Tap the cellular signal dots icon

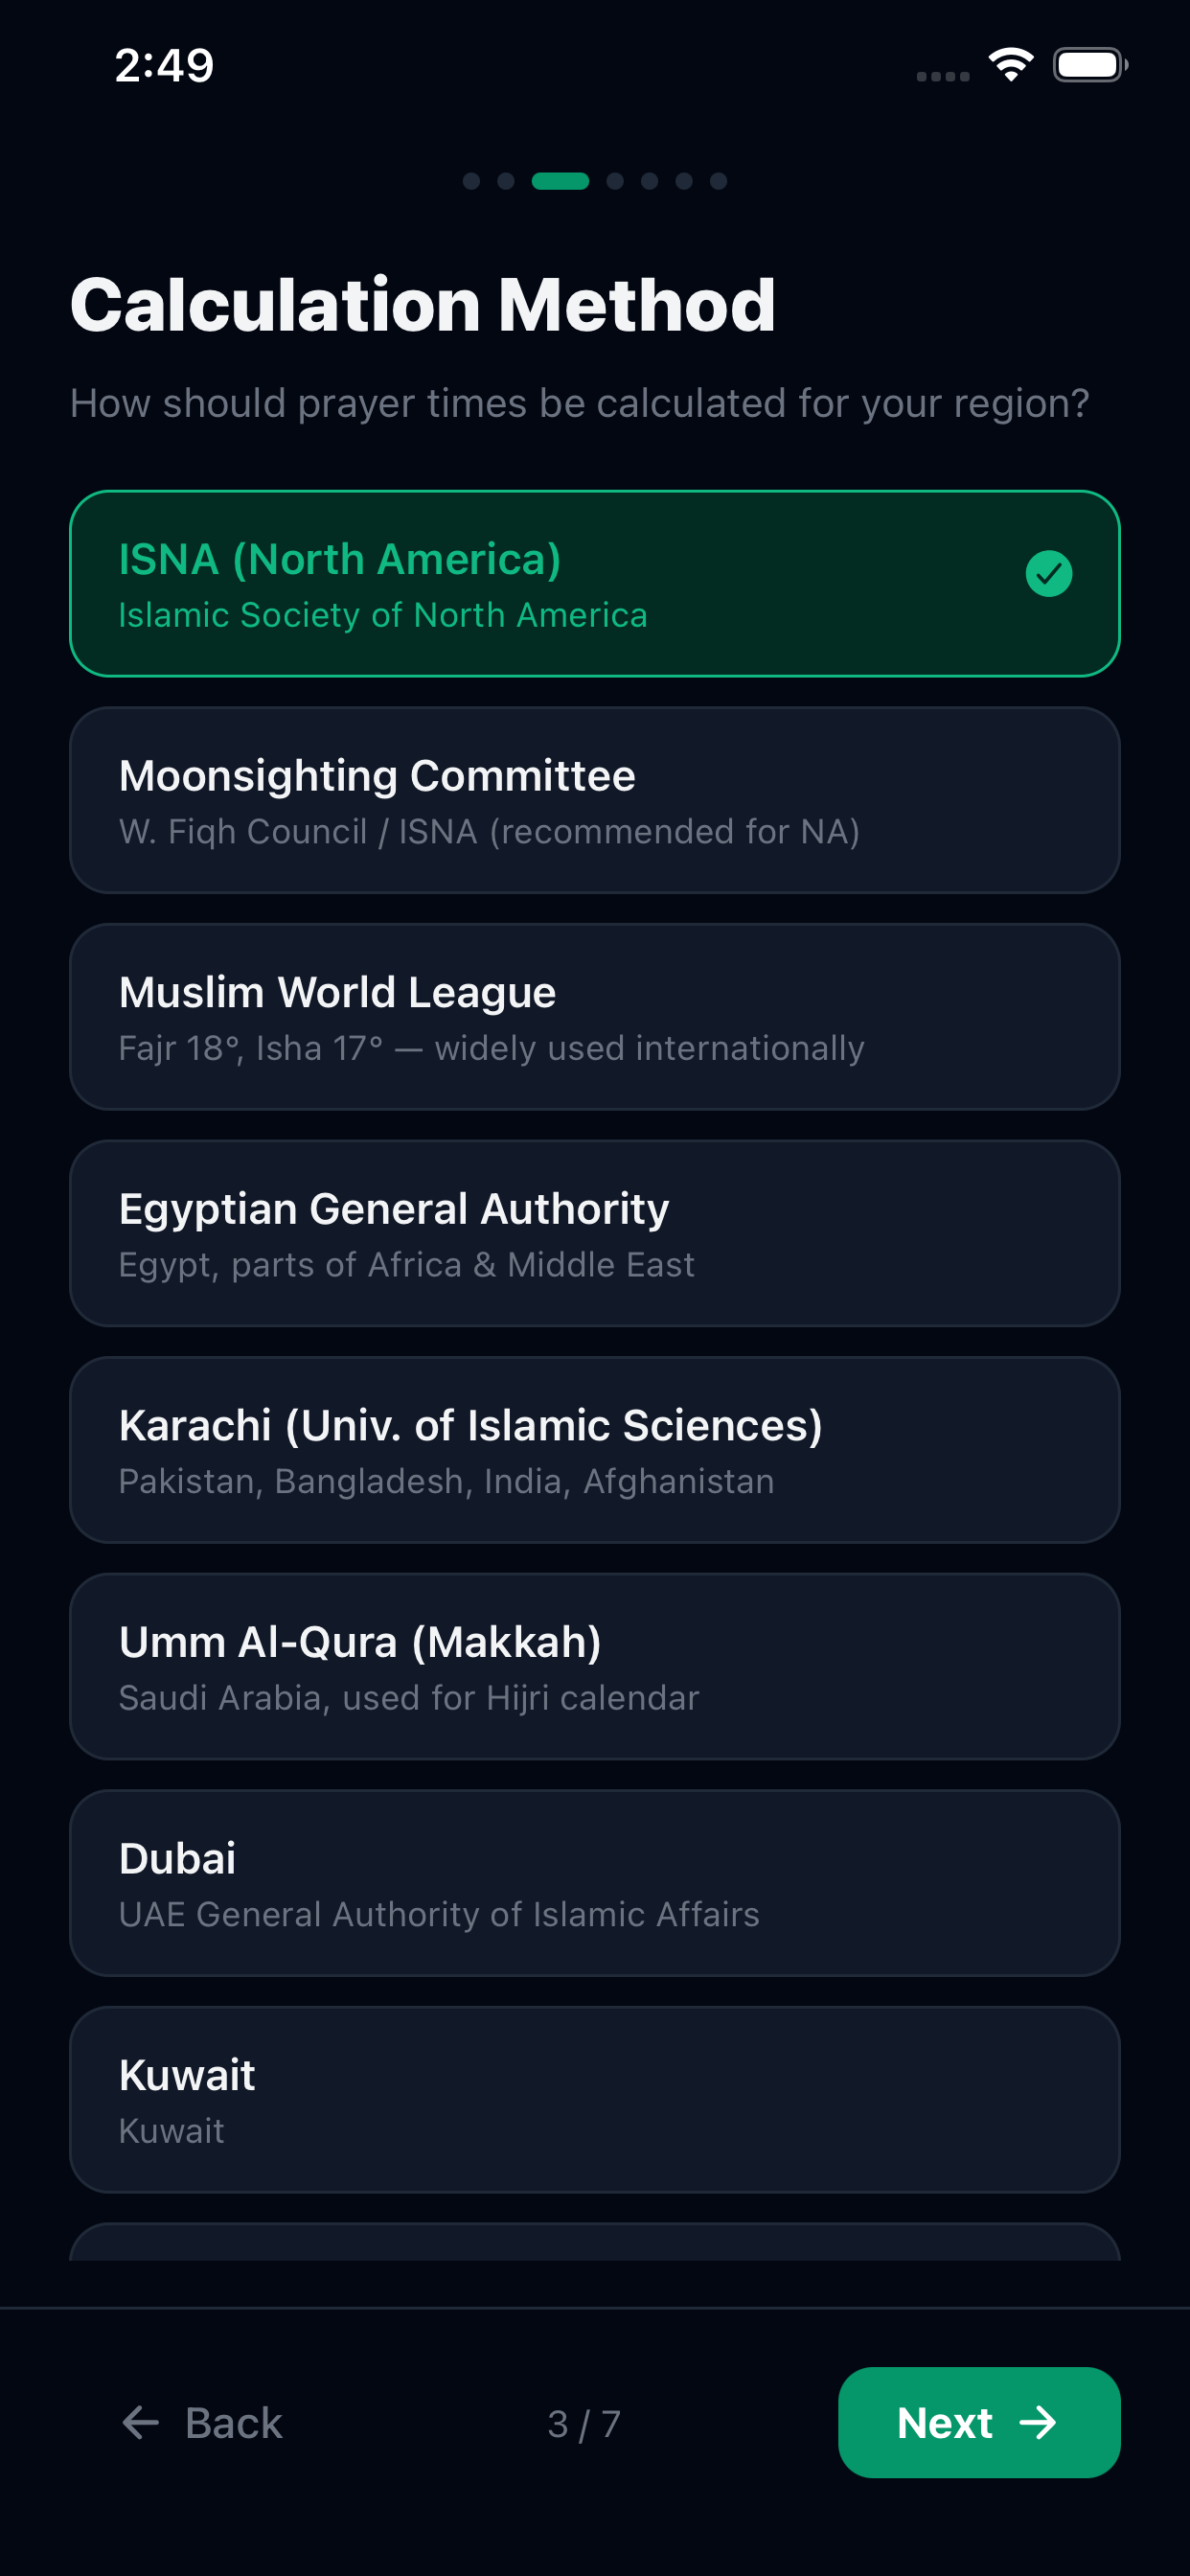point(943,76)
